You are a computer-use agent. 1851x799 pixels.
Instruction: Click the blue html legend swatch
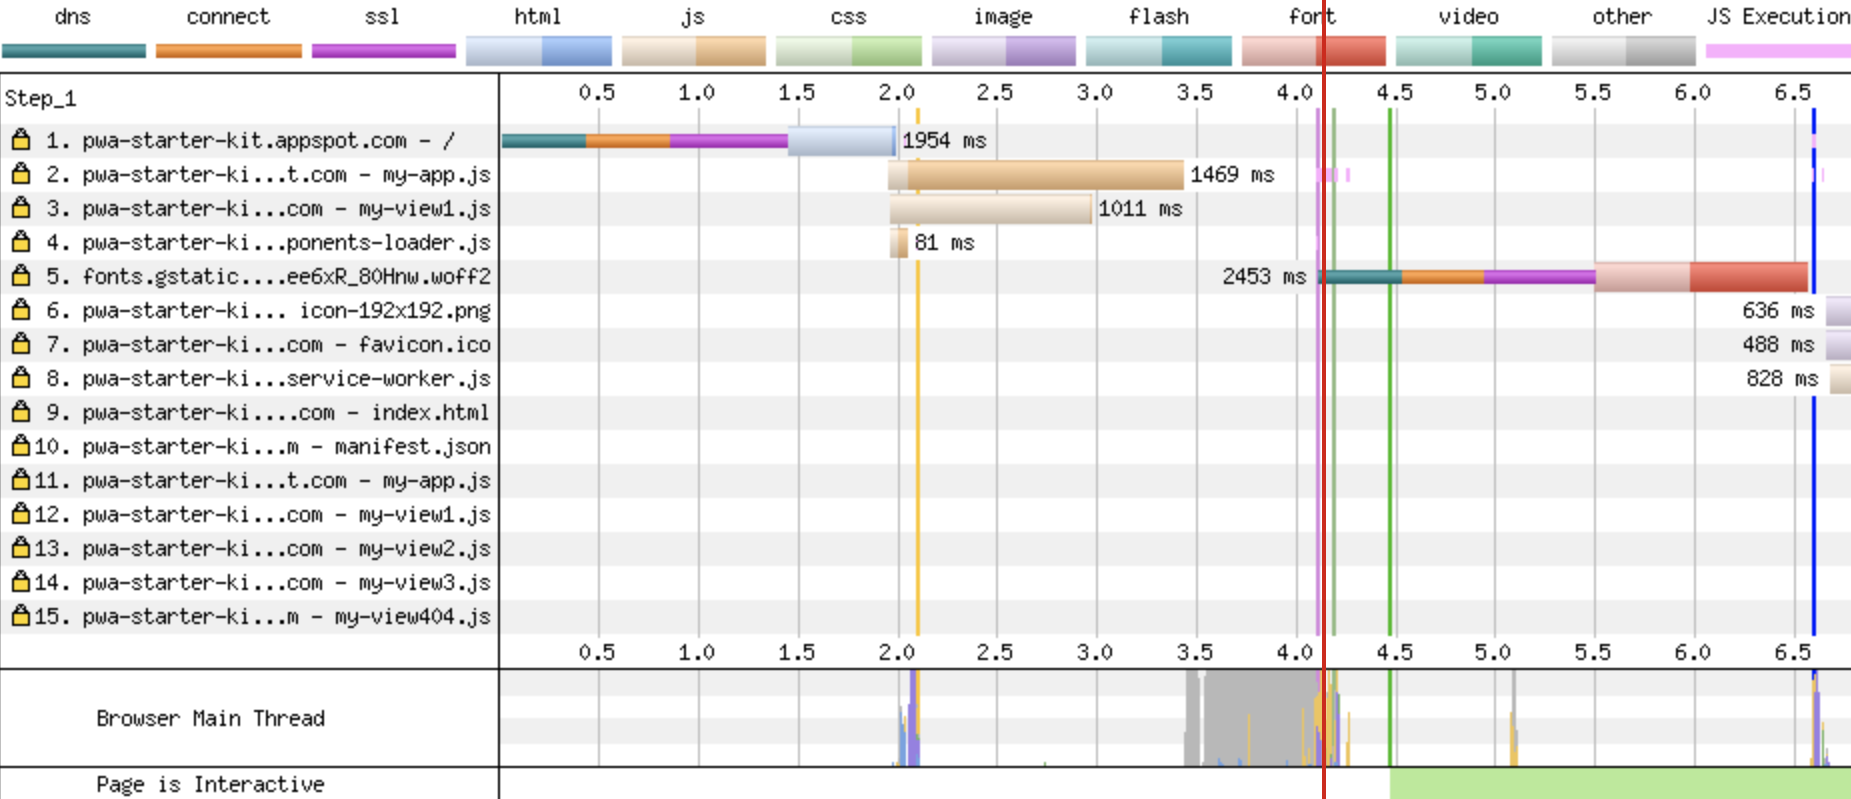pyautogui.click(x=539, y=51)
